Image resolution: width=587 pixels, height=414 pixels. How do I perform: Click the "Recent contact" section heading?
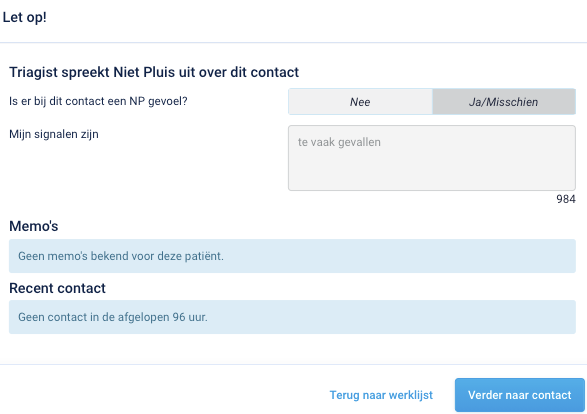pyautogui.click(x=57, y=288)
